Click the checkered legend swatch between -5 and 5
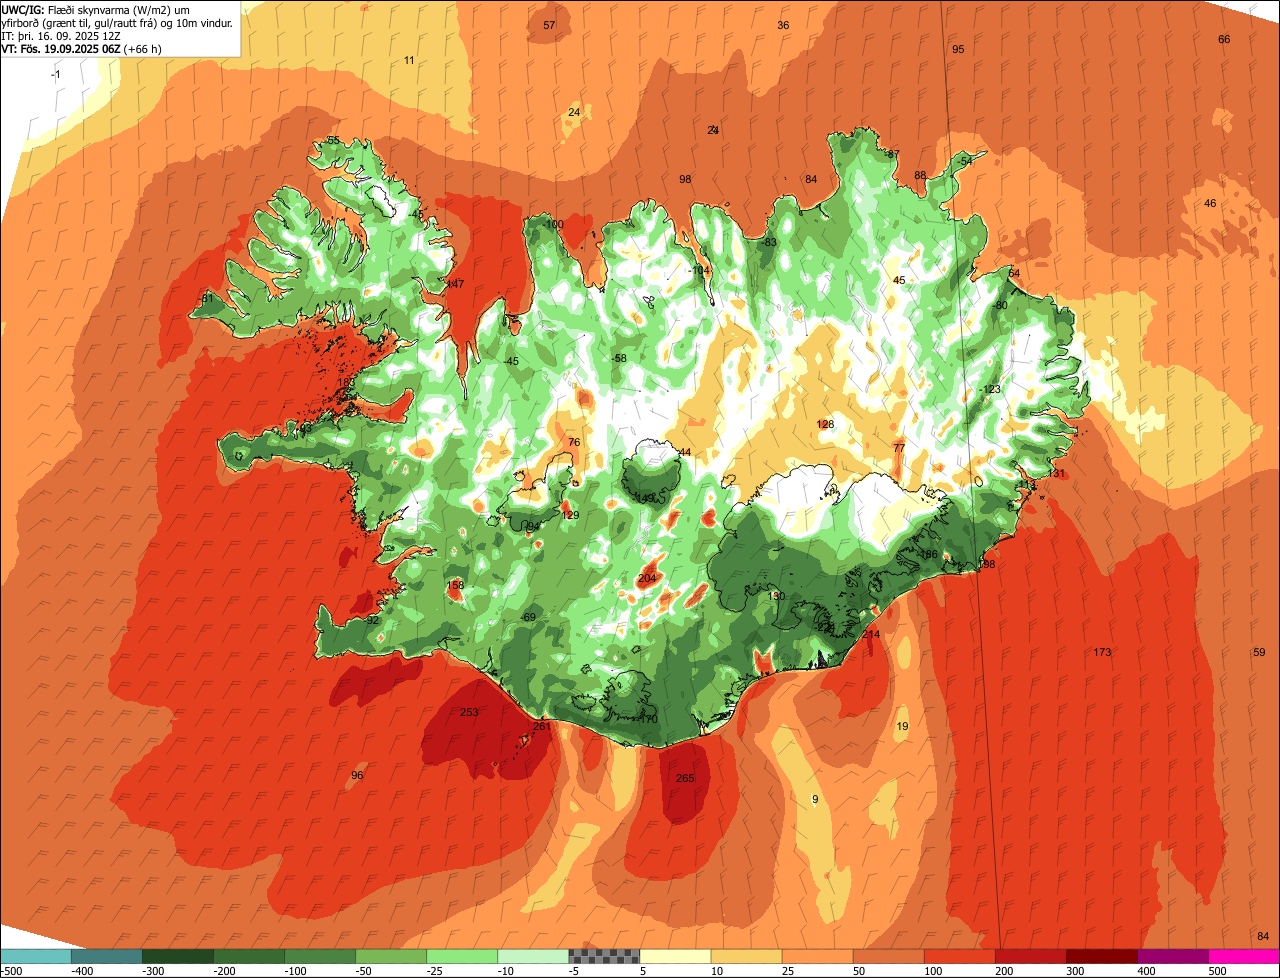 tap(604, 956)
